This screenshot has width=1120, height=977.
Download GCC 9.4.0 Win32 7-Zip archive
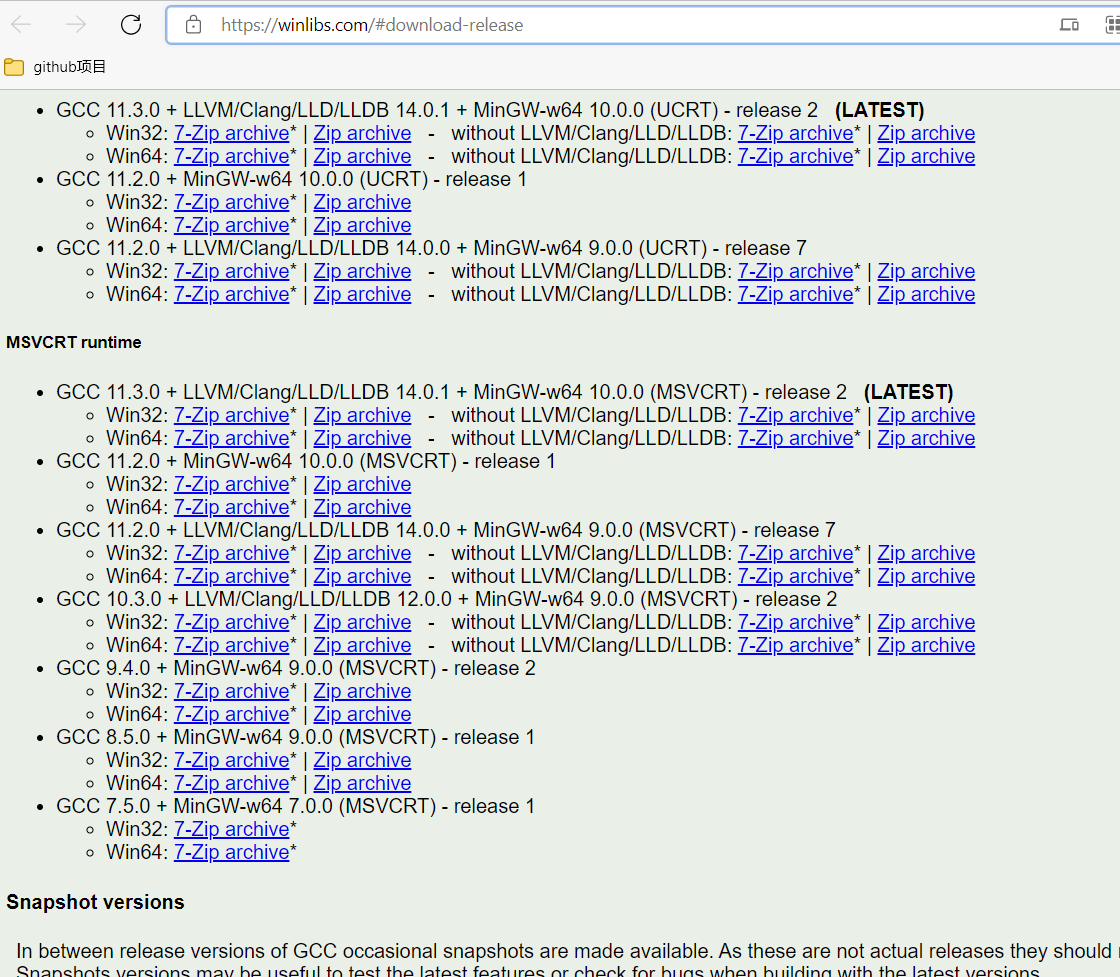pos(231,691)
